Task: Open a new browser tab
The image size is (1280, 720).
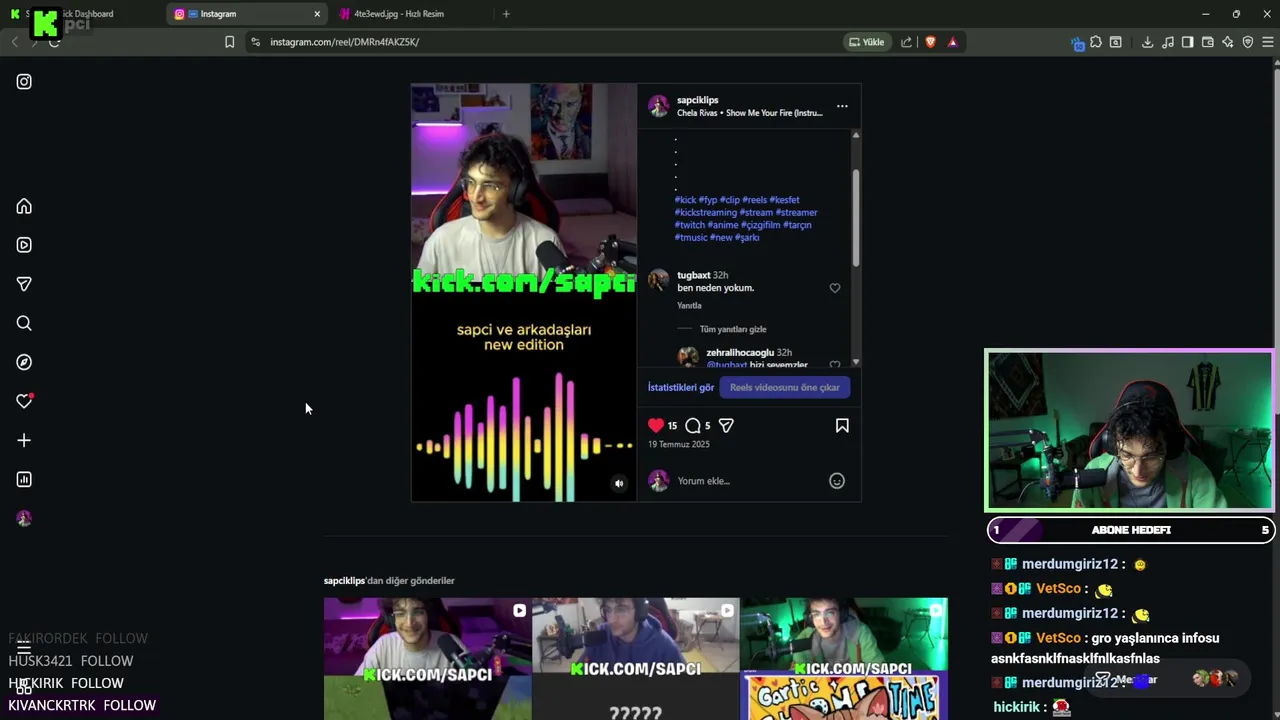Action: coord(506,14)
